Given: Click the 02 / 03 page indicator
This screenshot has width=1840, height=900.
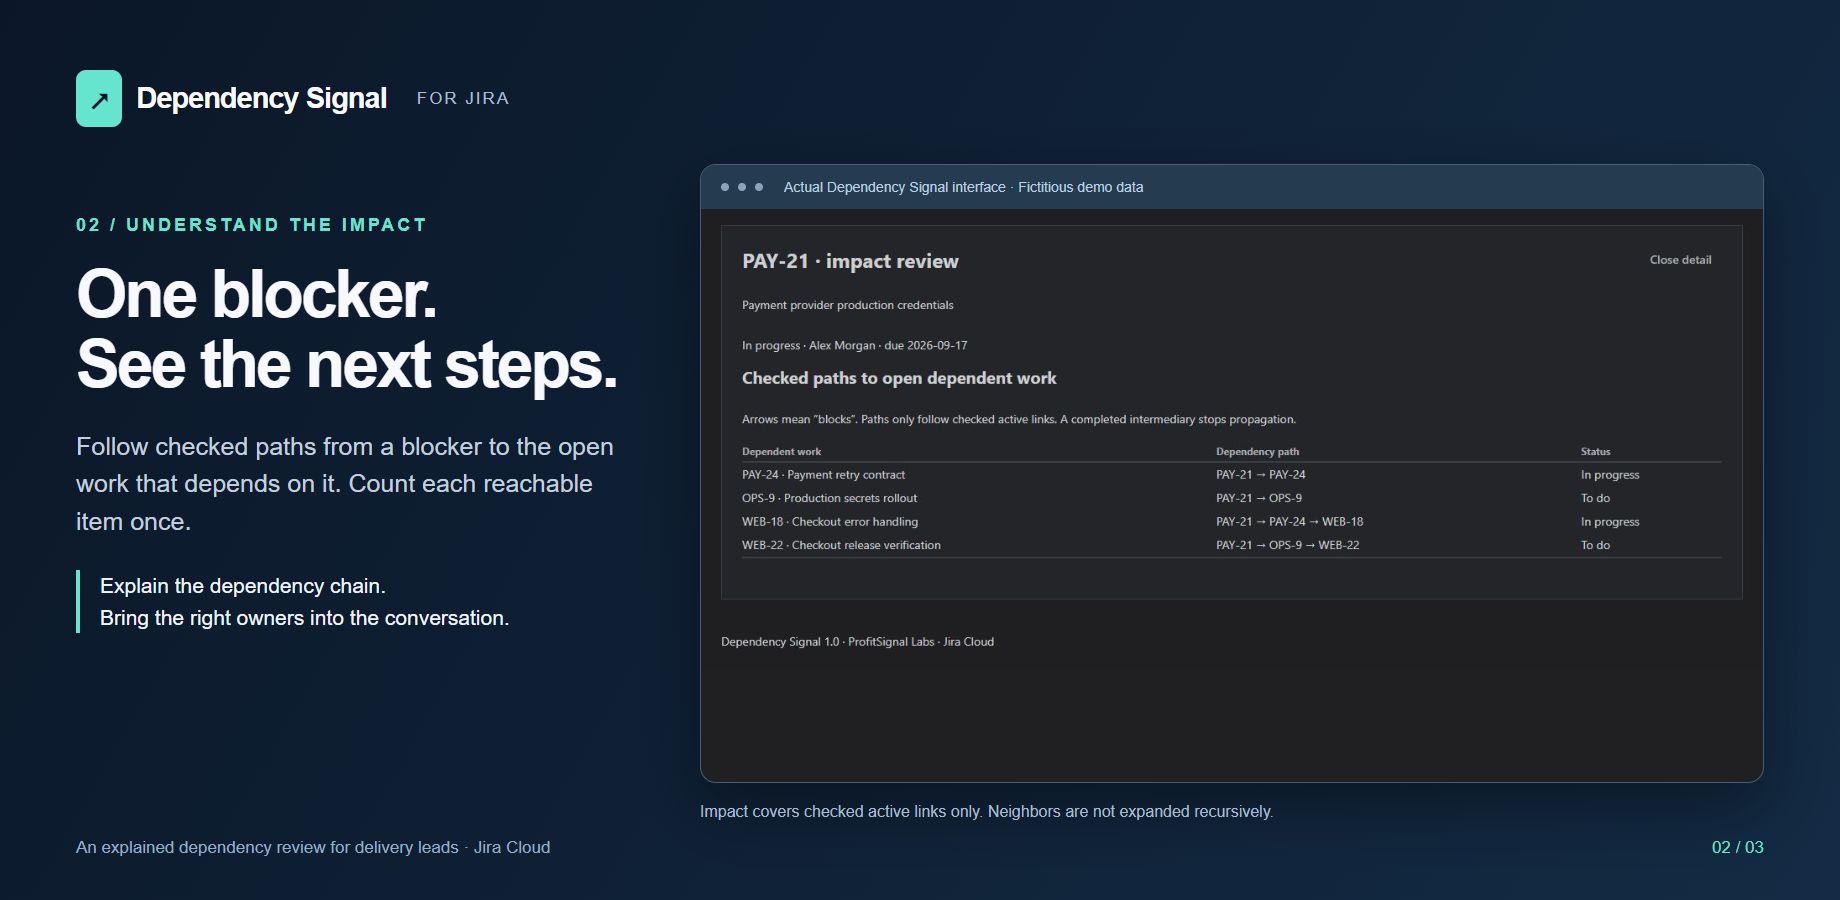Looking at the screenshot, I should coord(1738,847).
